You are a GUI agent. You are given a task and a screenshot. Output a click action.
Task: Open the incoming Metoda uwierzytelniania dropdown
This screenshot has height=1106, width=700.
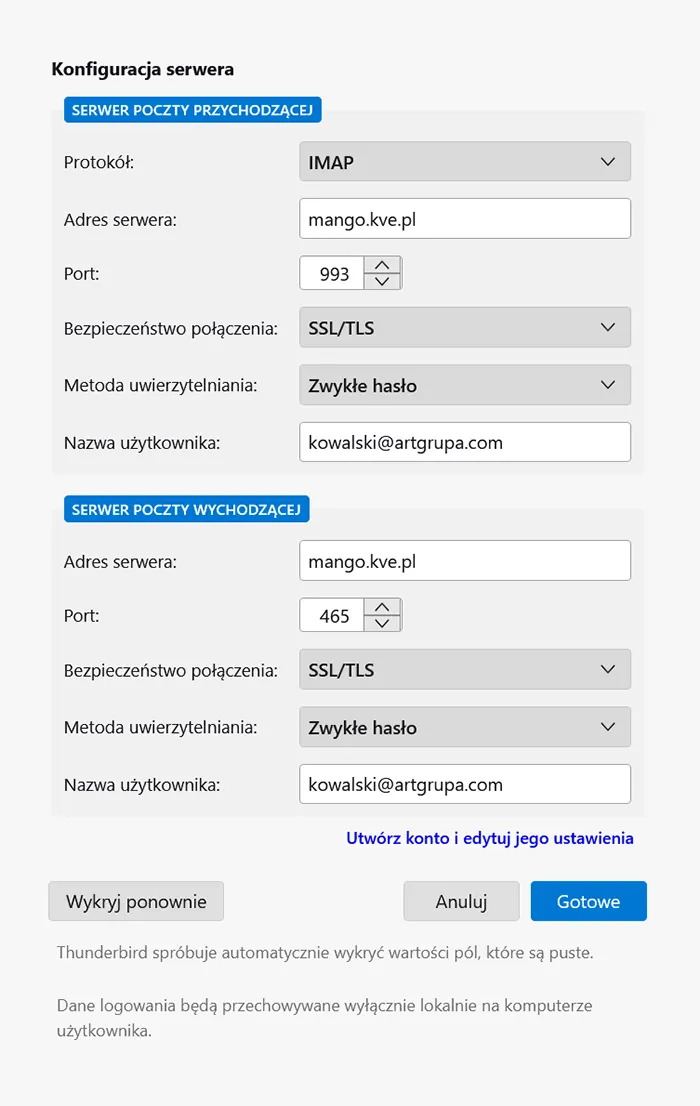click(x=464, y=385)
